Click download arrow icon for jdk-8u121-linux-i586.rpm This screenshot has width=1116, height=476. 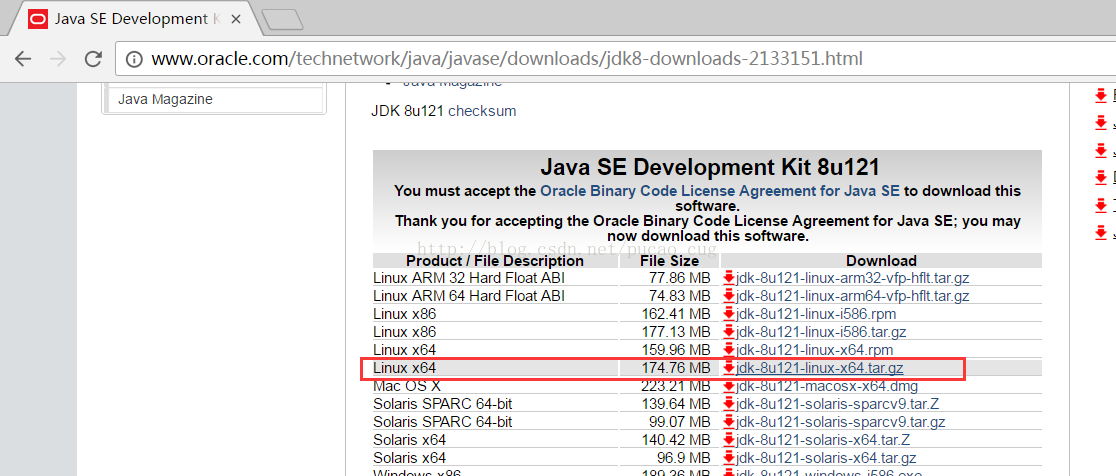point(729,314)
